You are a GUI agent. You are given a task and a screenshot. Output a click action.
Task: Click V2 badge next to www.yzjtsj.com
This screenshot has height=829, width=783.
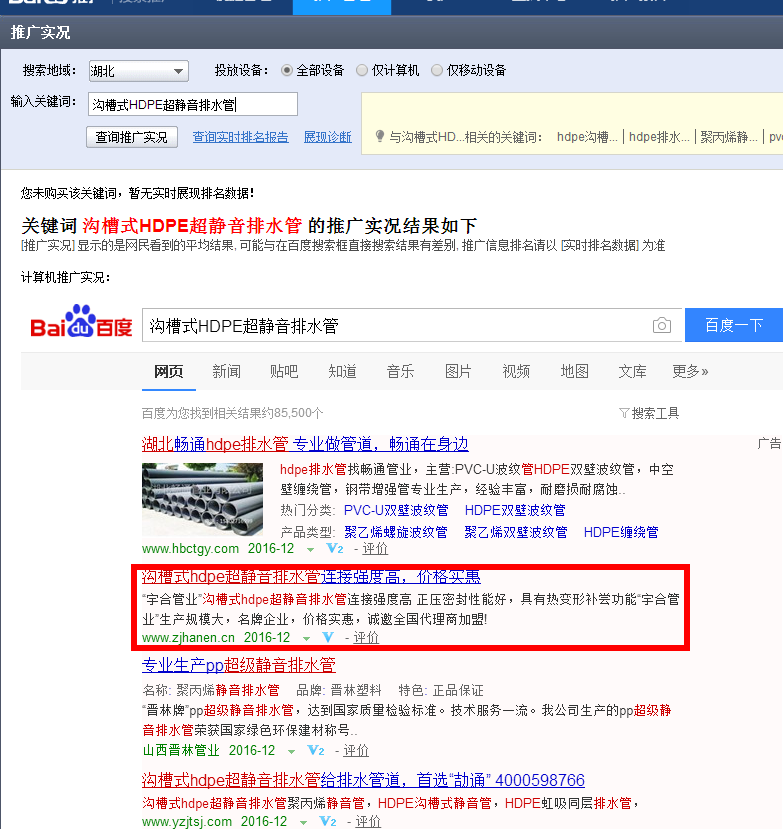tap(328, 822)
